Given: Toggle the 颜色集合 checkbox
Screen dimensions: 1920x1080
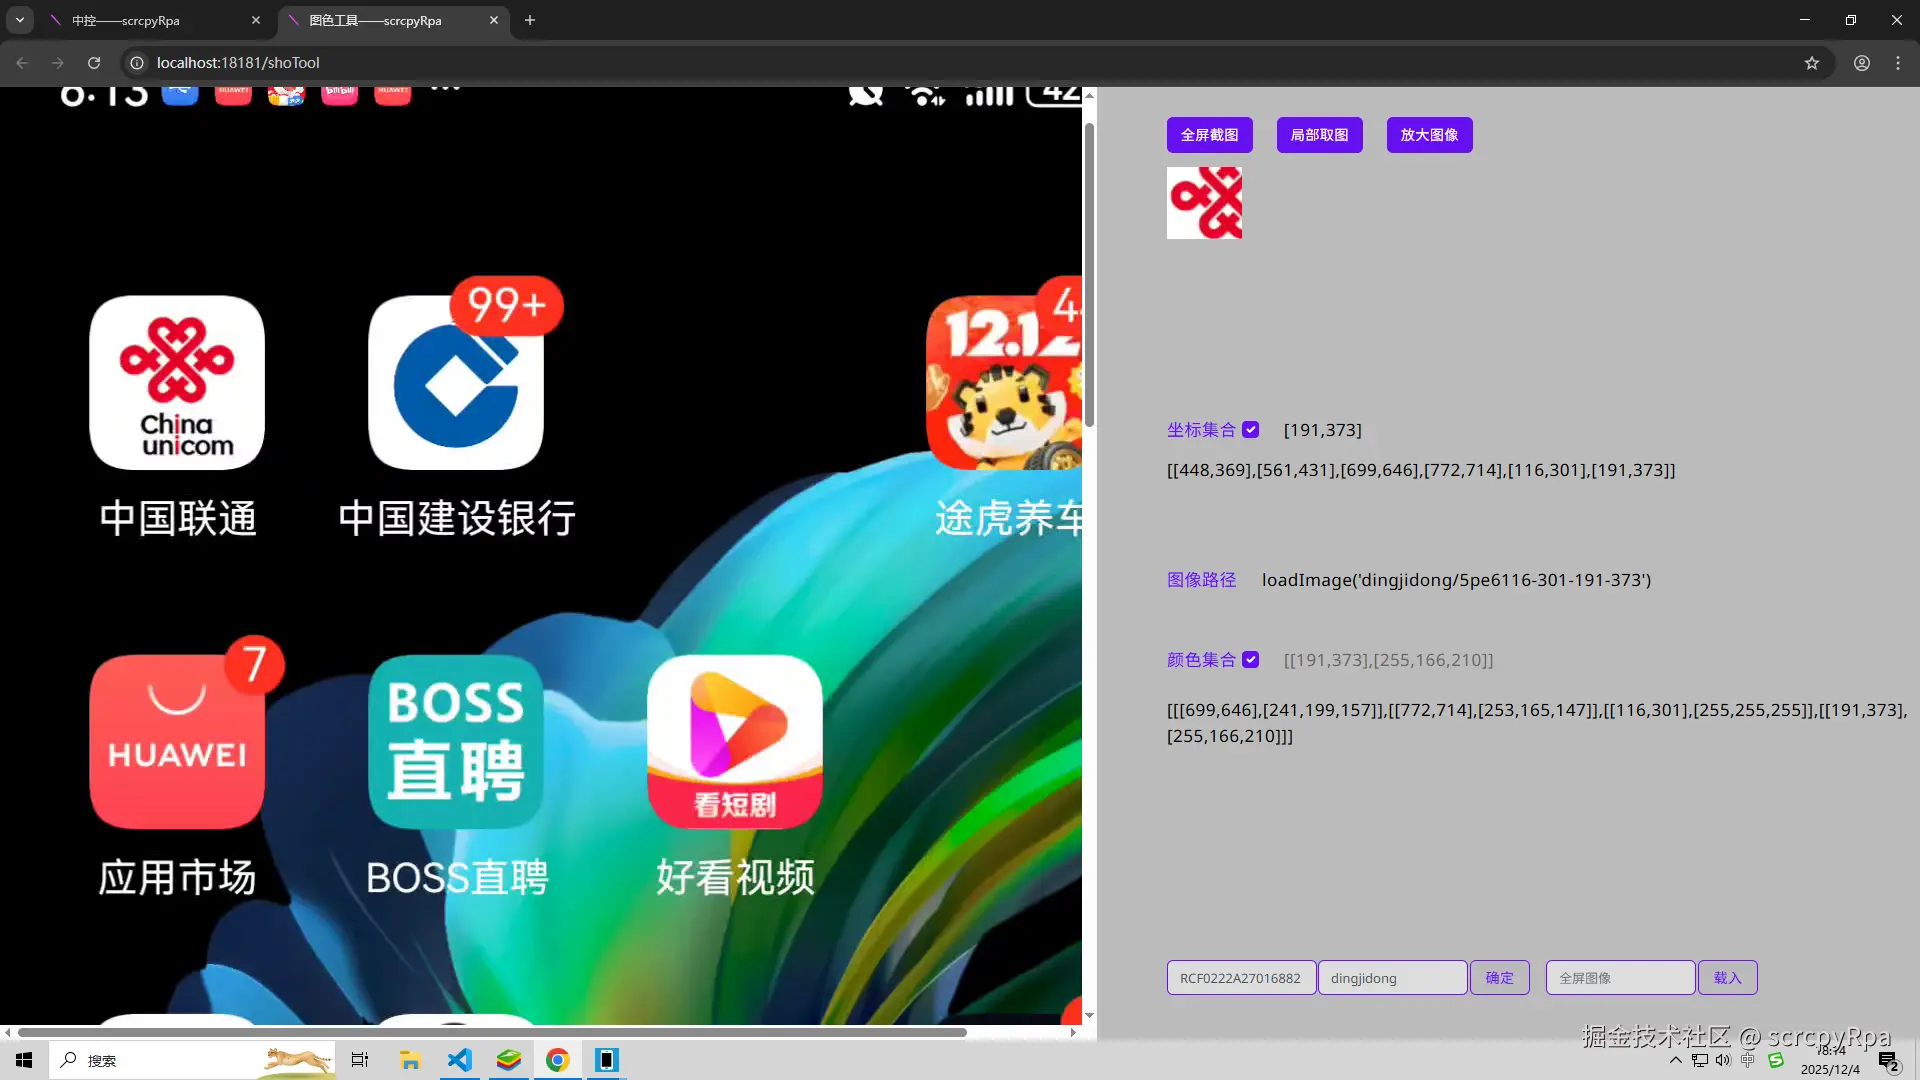Looking at the screenshot, I should [1249, 659].
